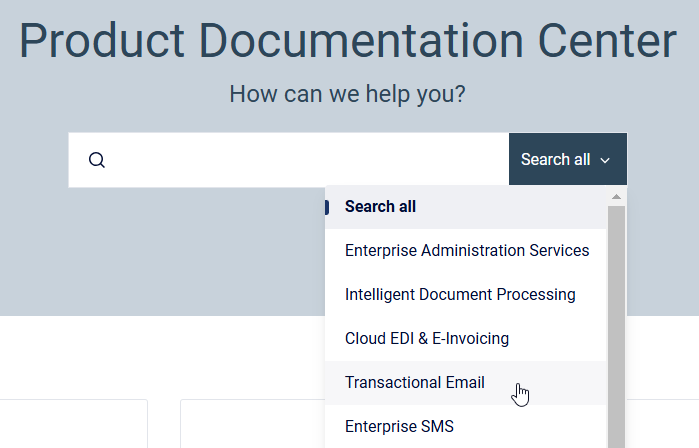Select Enterprise SMS from the scope list
The height and width of the screenshot is (448, 699).
(x=466, y=426)
